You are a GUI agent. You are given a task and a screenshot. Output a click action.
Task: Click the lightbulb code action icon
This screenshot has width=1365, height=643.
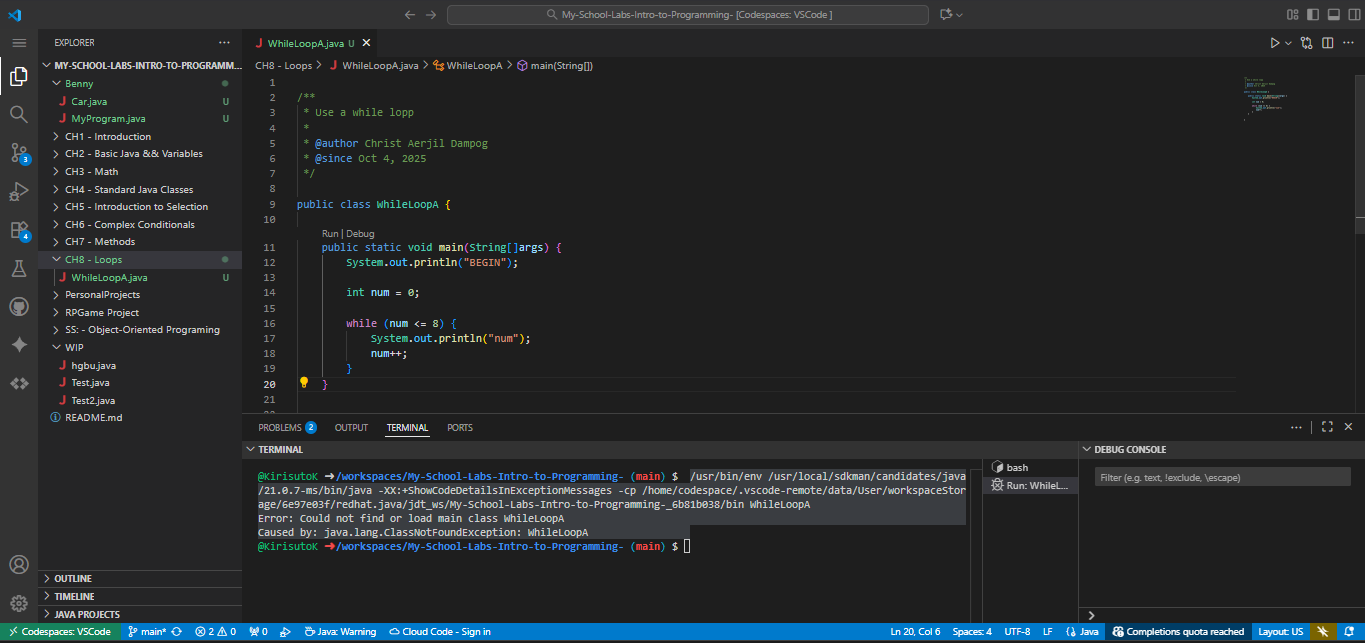[304, 383]
